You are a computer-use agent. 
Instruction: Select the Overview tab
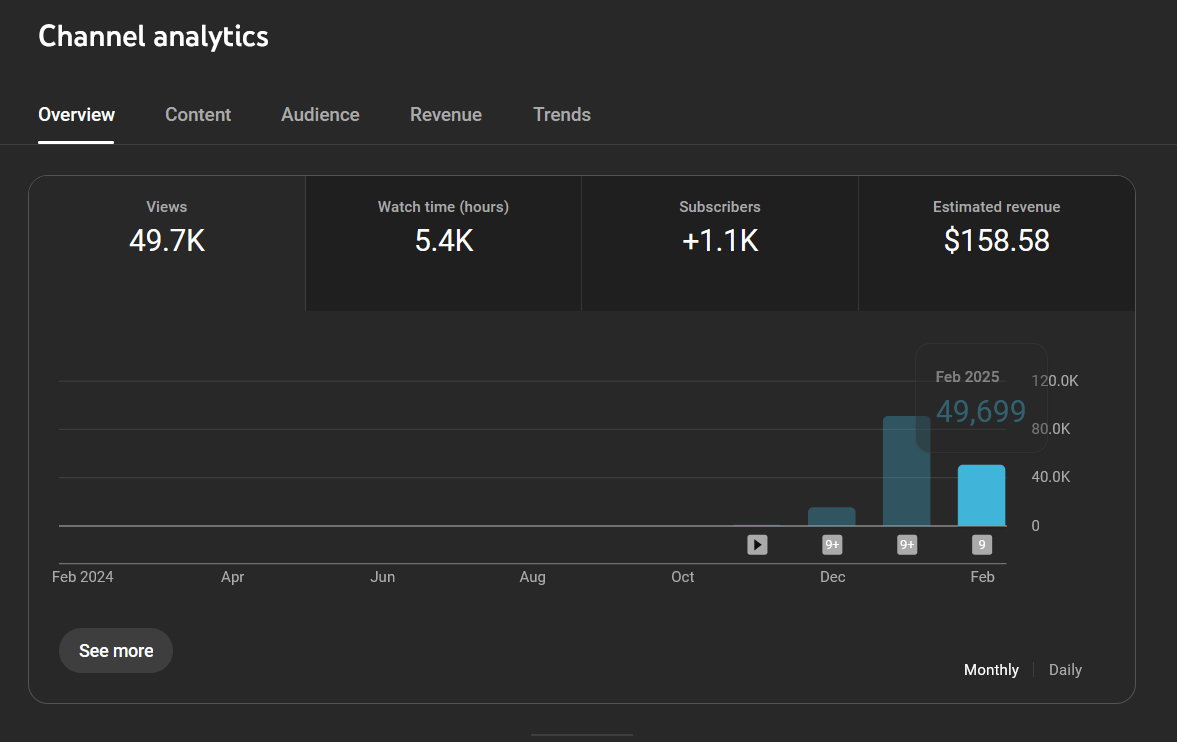[x=76, y=115]
